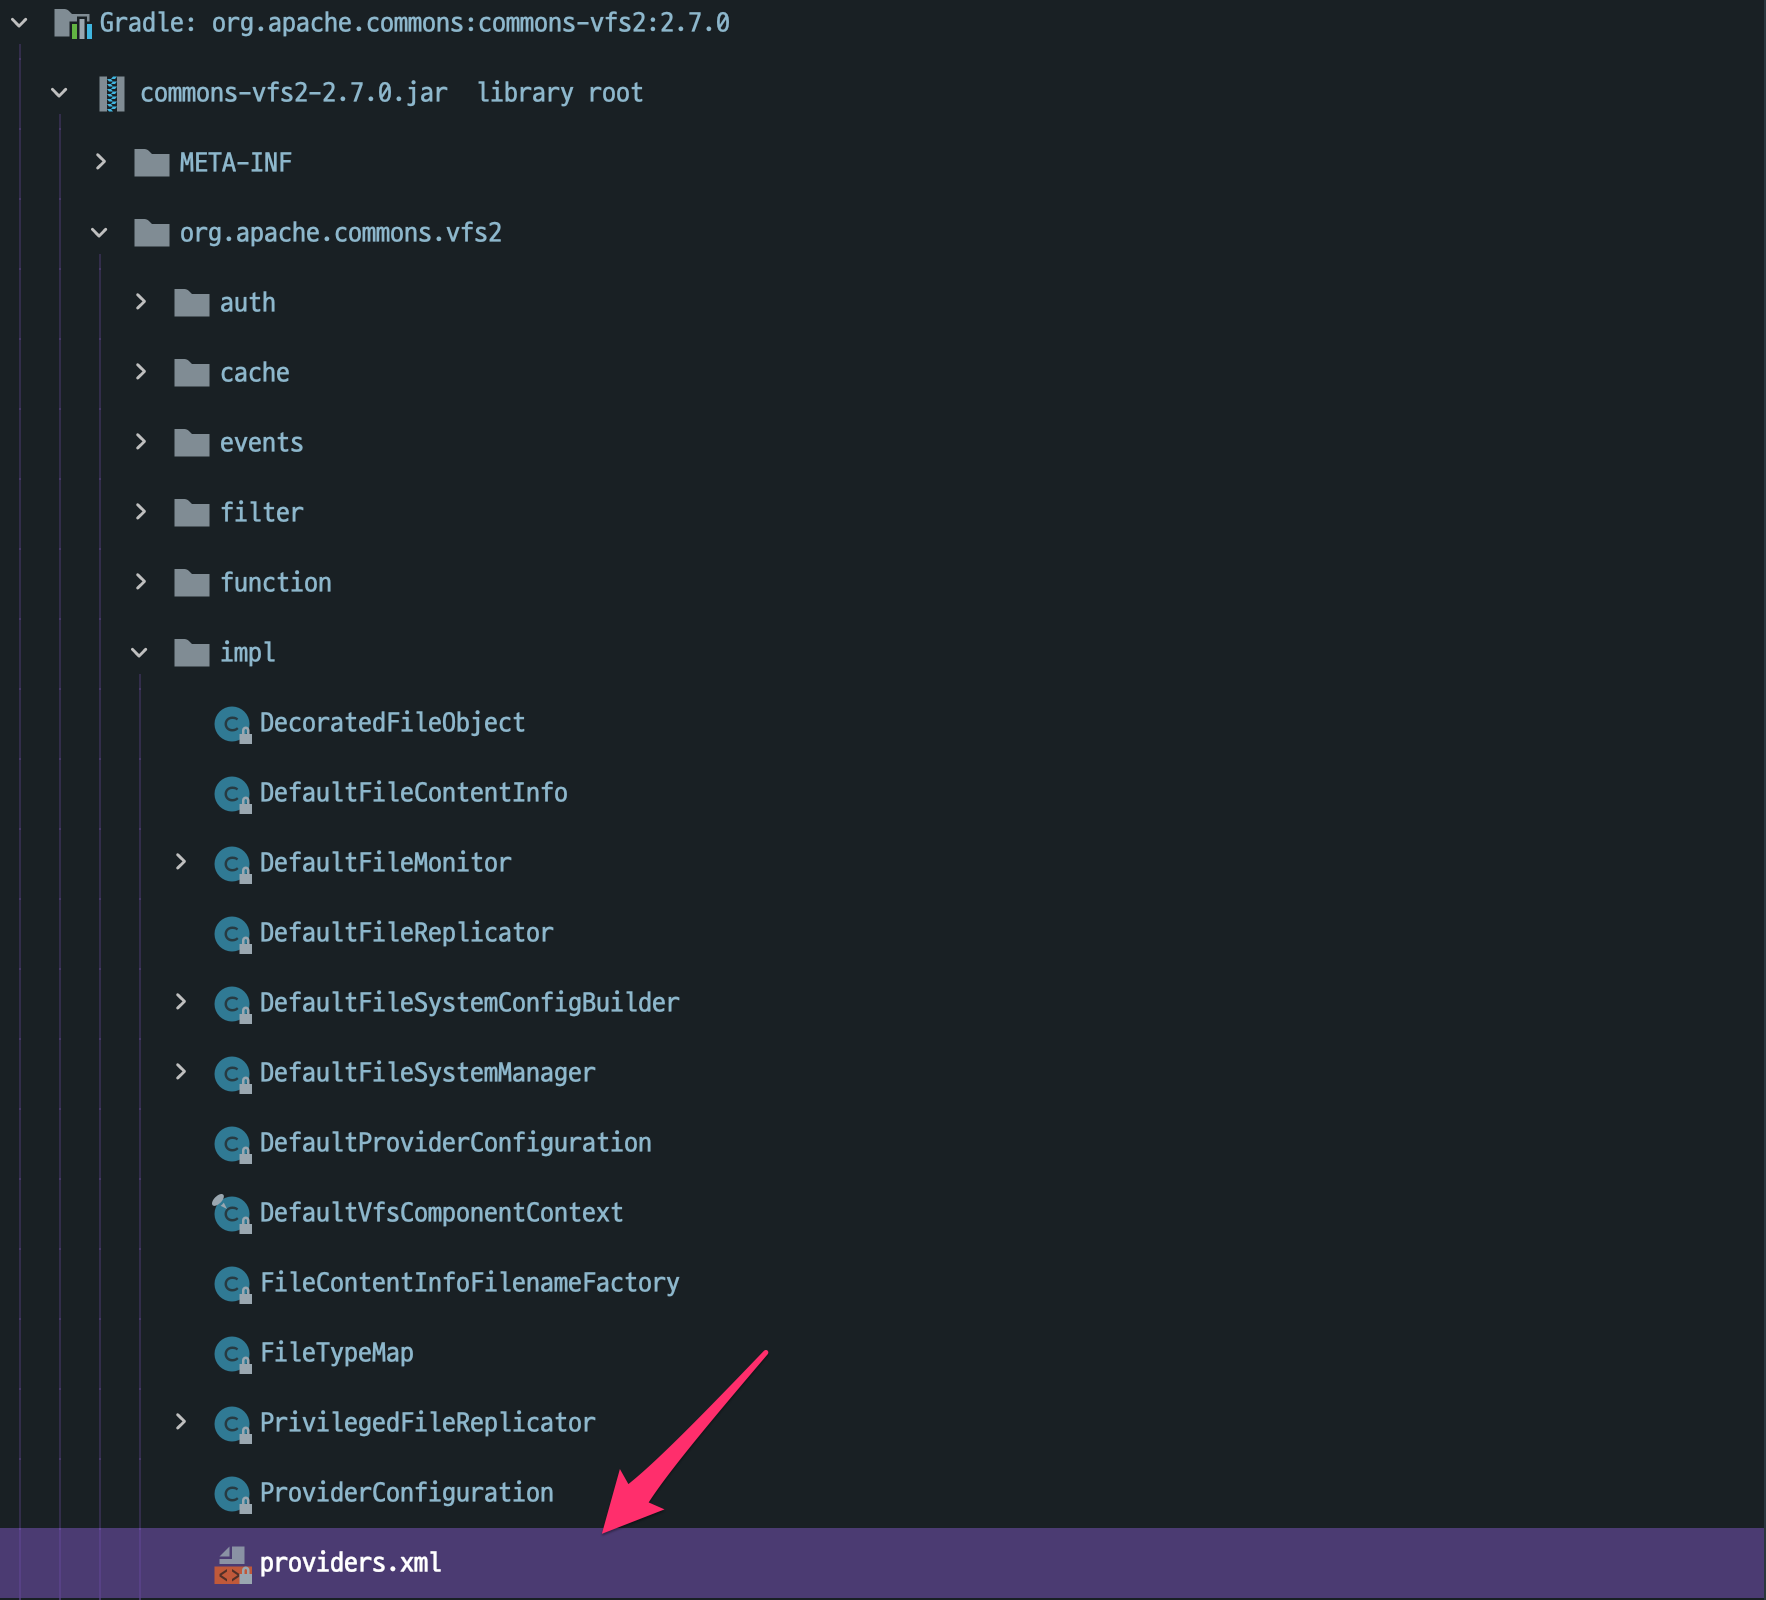Select the DecoratedFileObject class name

pyautogui.click(x=392, y=722)
